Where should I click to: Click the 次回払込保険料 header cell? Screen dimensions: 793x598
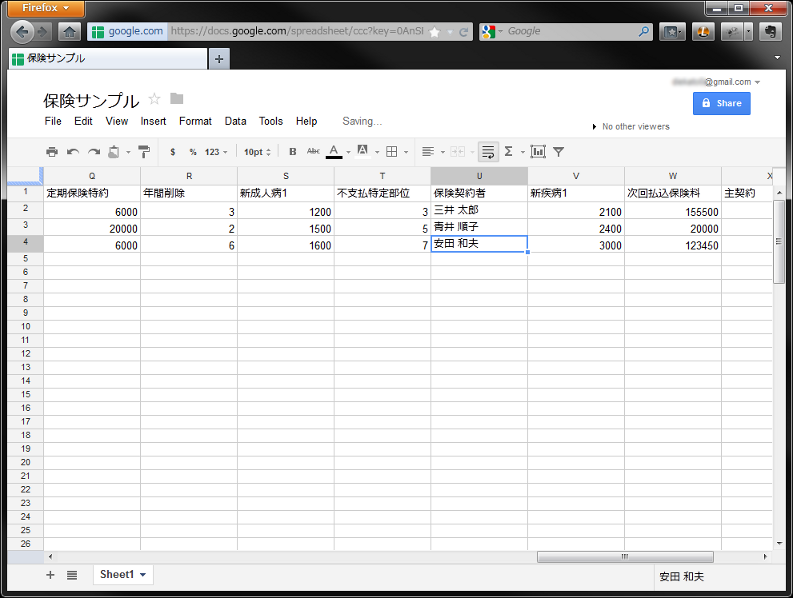[x=673, y=193]
